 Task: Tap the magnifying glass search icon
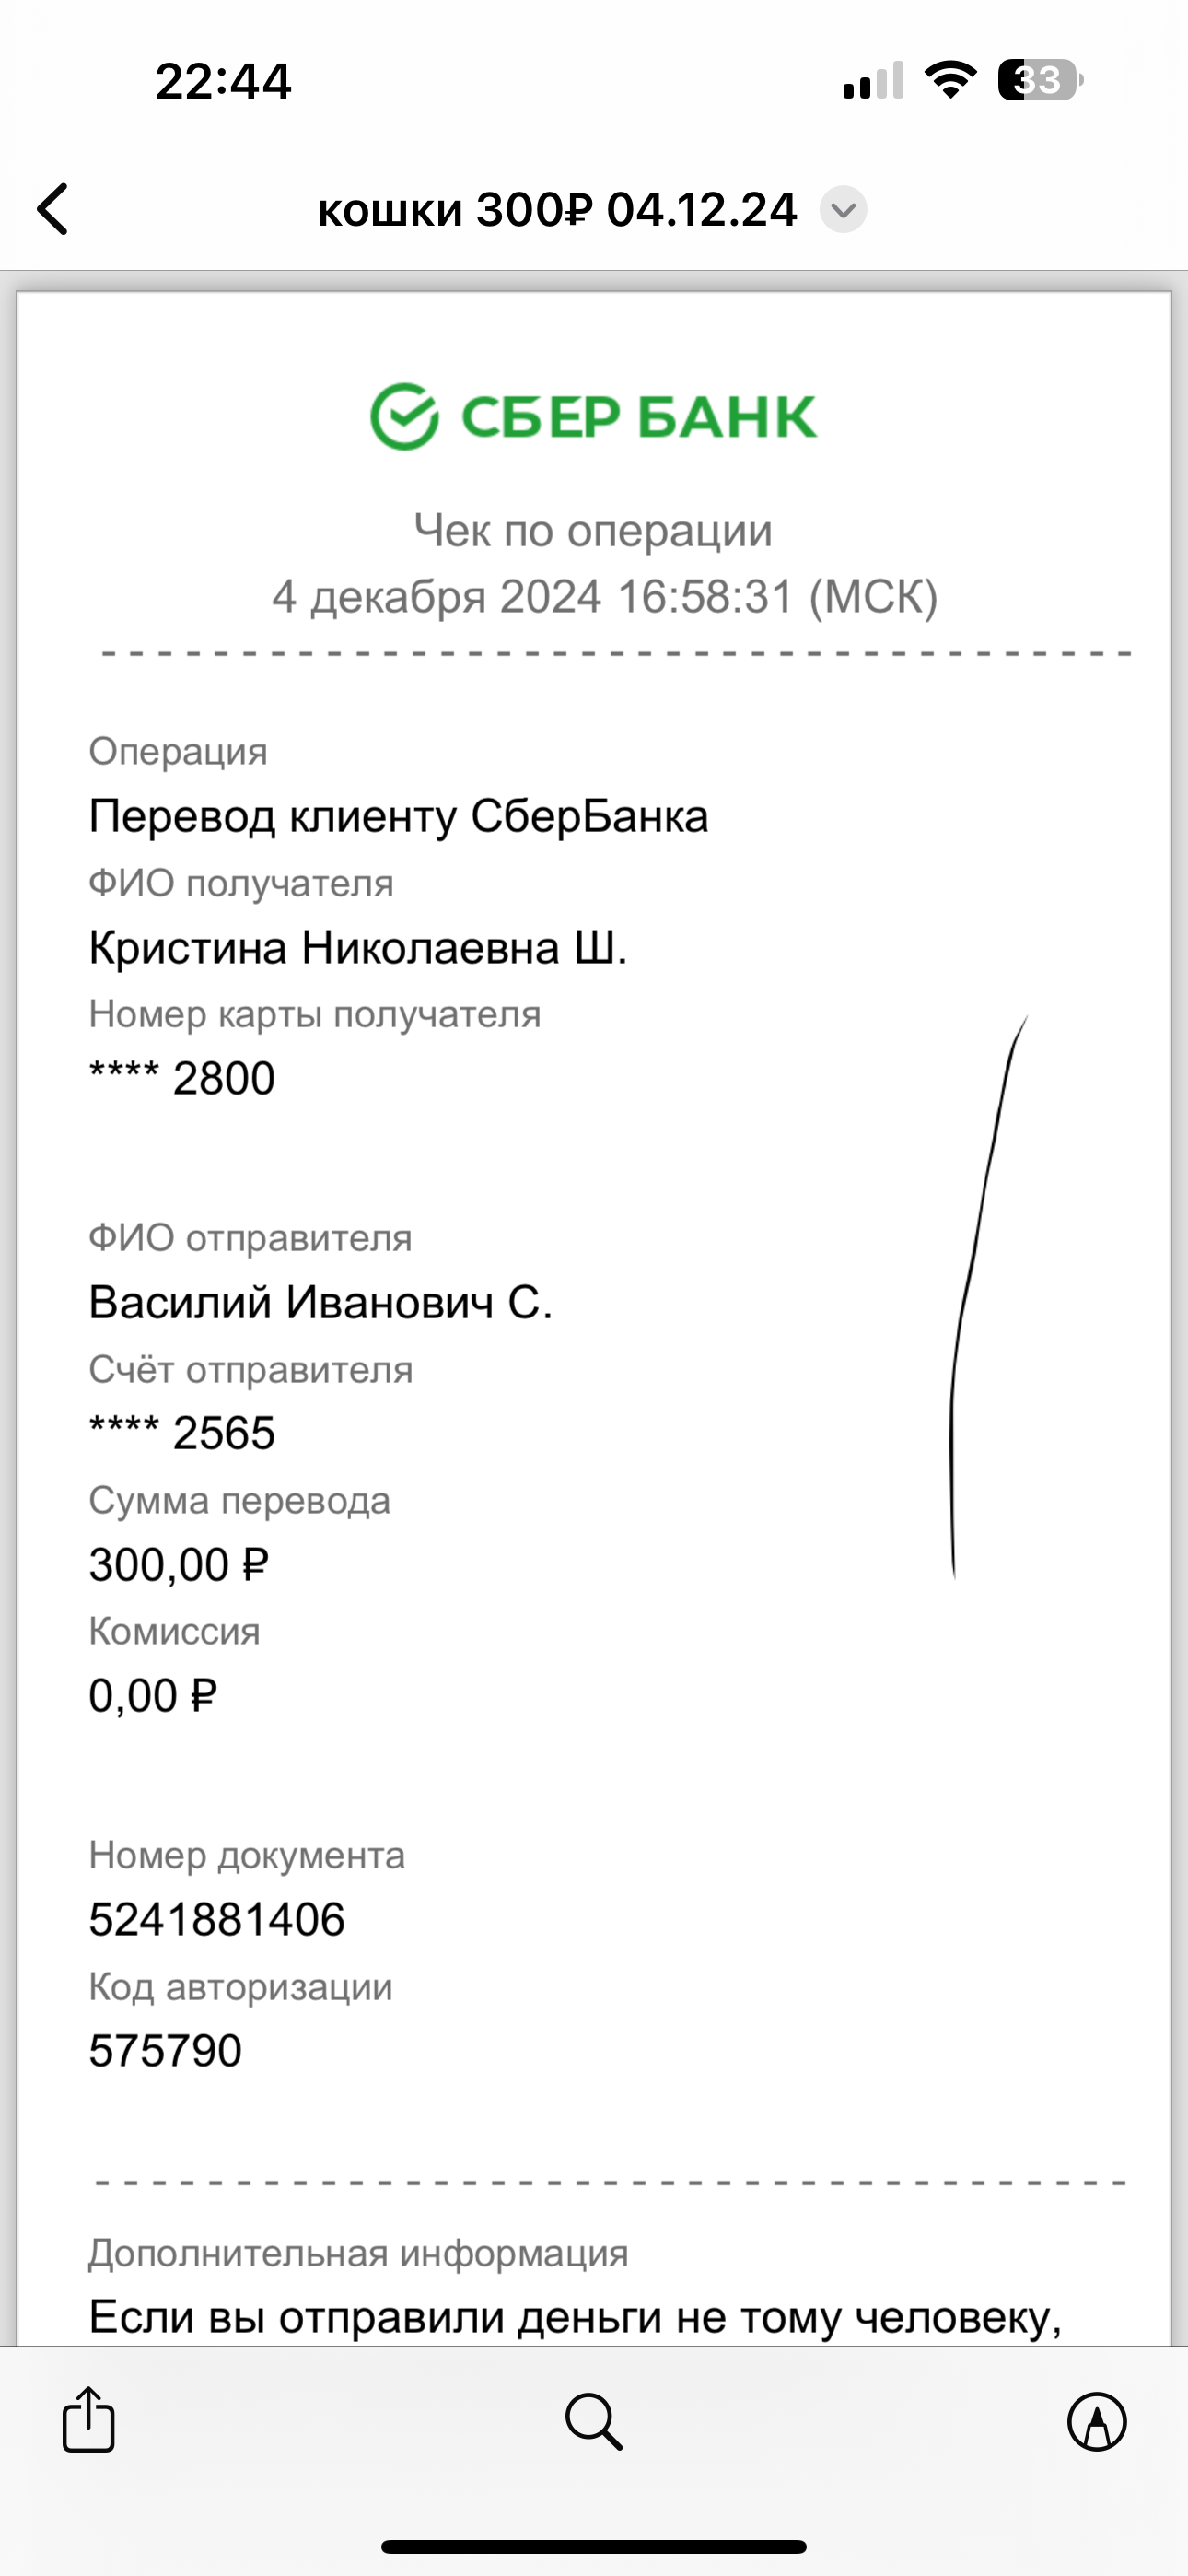[594, 2421]
